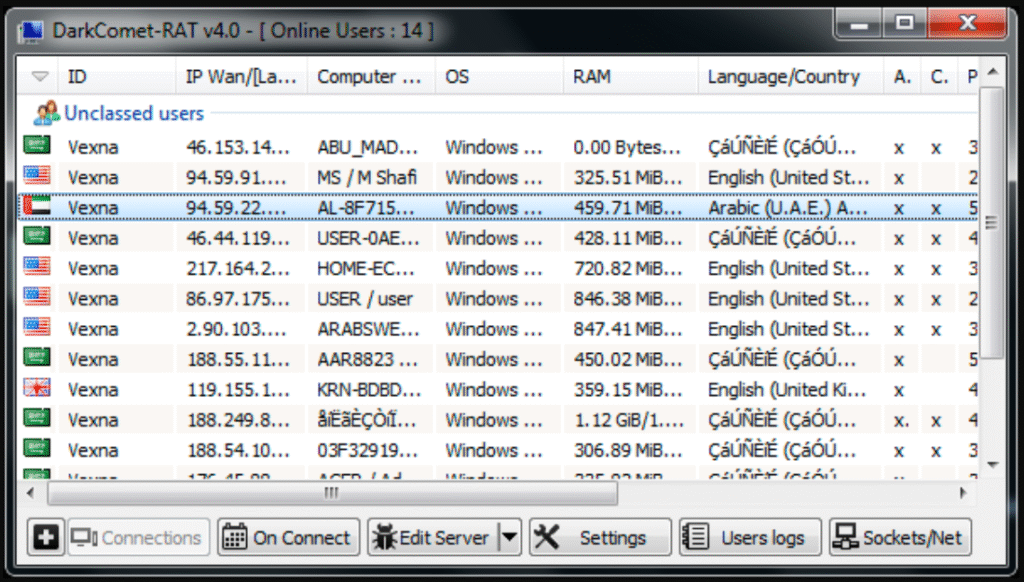Click the plus icon button at bottom left

[46, 537]
